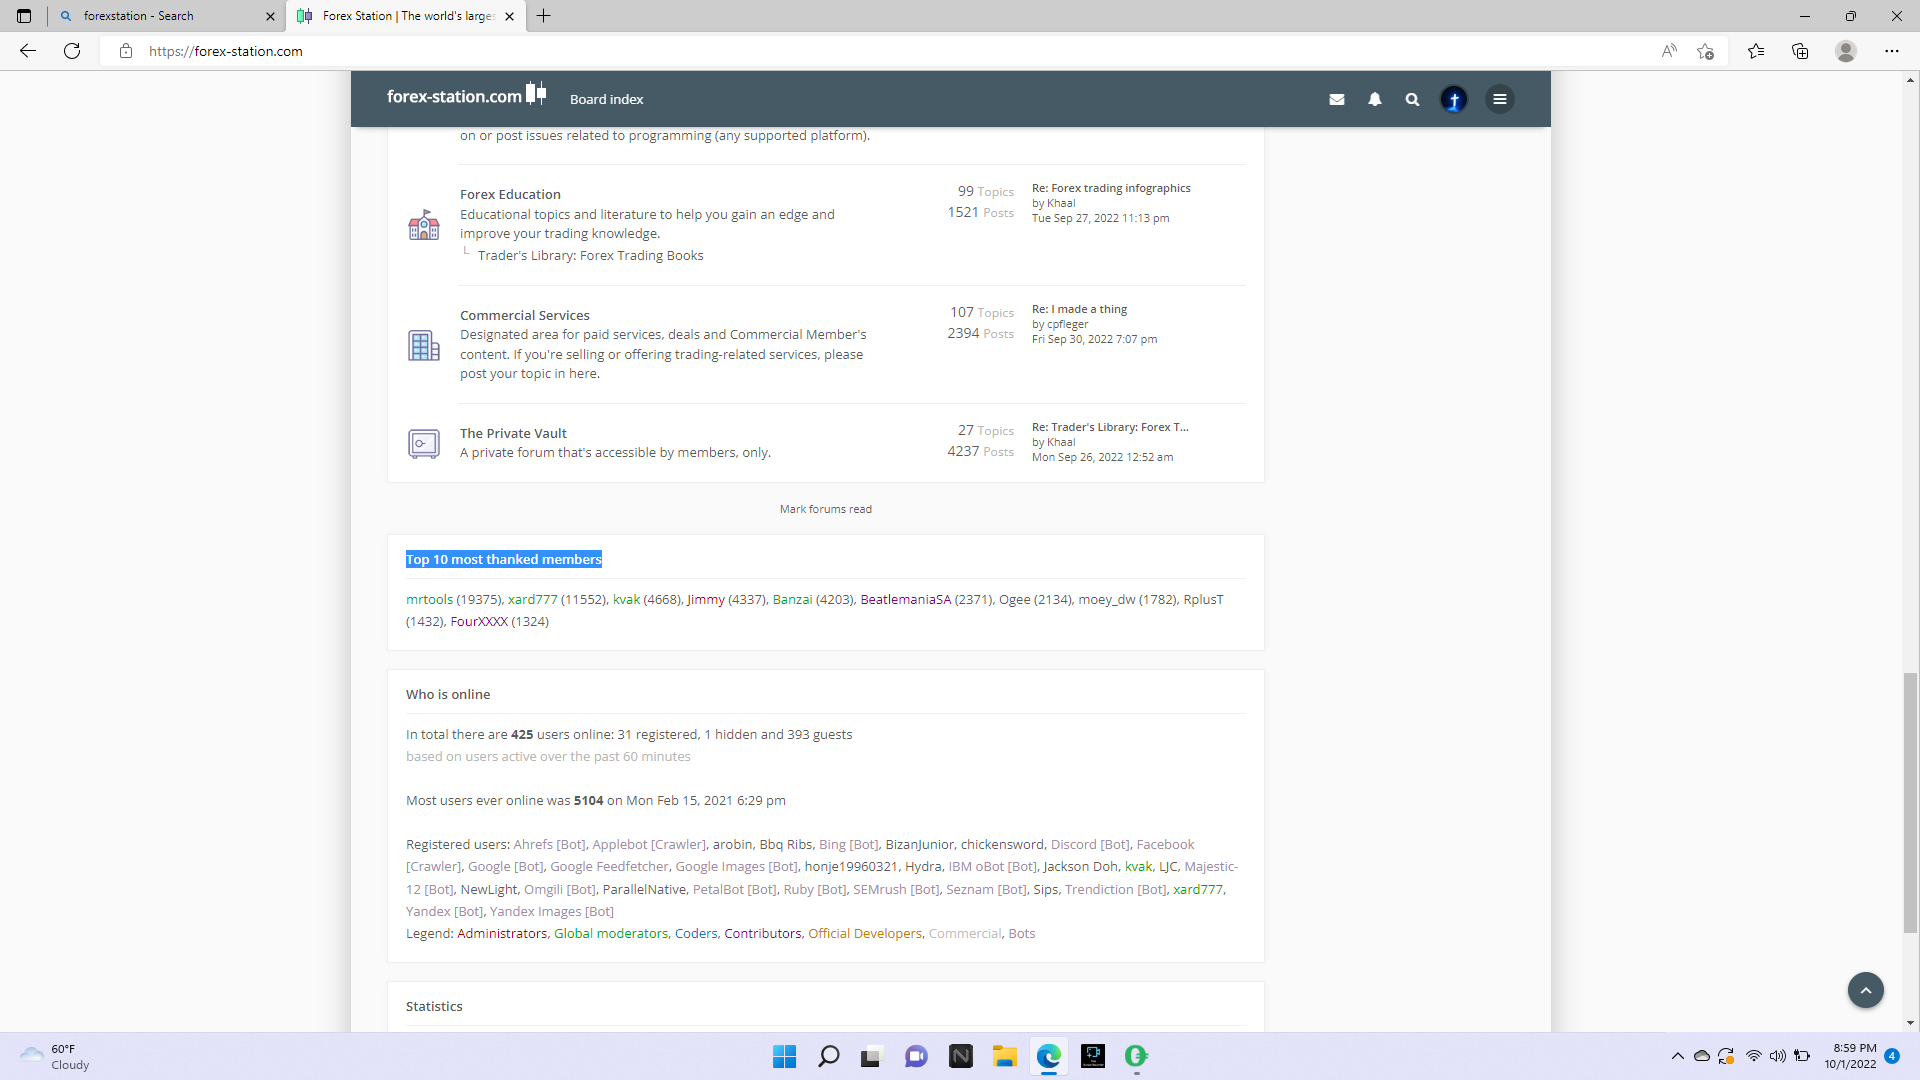
Task: Click scroll-to-top round arrow button
Action: pyautogui.click(x=1865, y=990)
